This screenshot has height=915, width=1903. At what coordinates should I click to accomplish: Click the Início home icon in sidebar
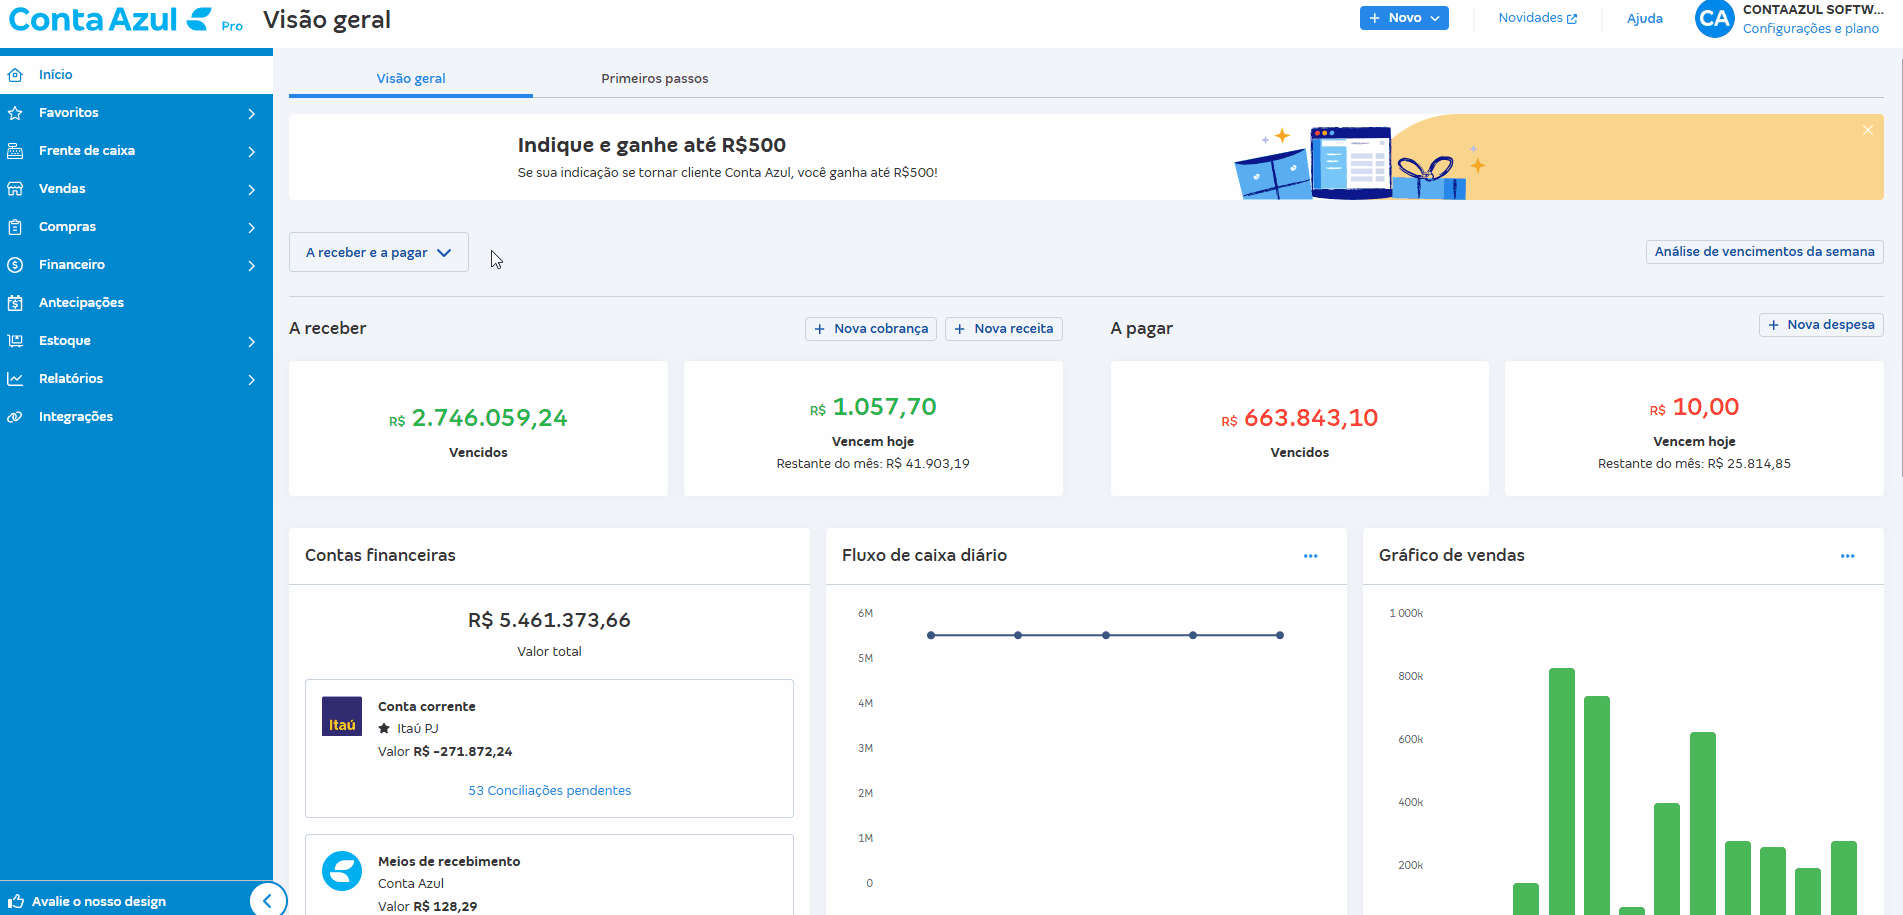tap(15, 75)
